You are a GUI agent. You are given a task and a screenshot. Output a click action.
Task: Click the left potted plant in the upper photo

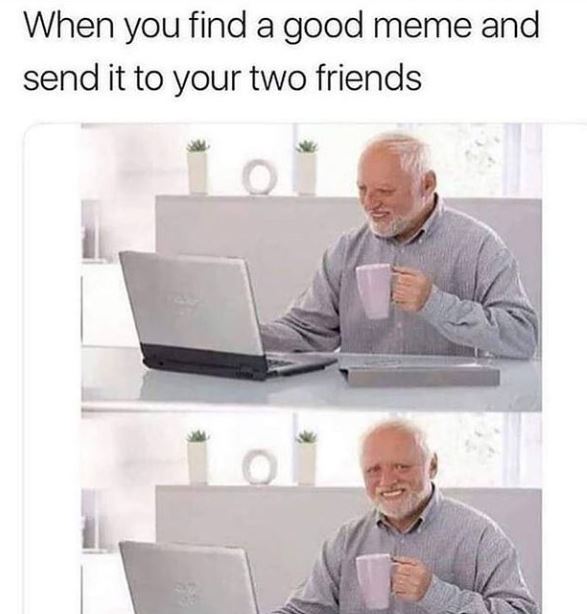197,166
